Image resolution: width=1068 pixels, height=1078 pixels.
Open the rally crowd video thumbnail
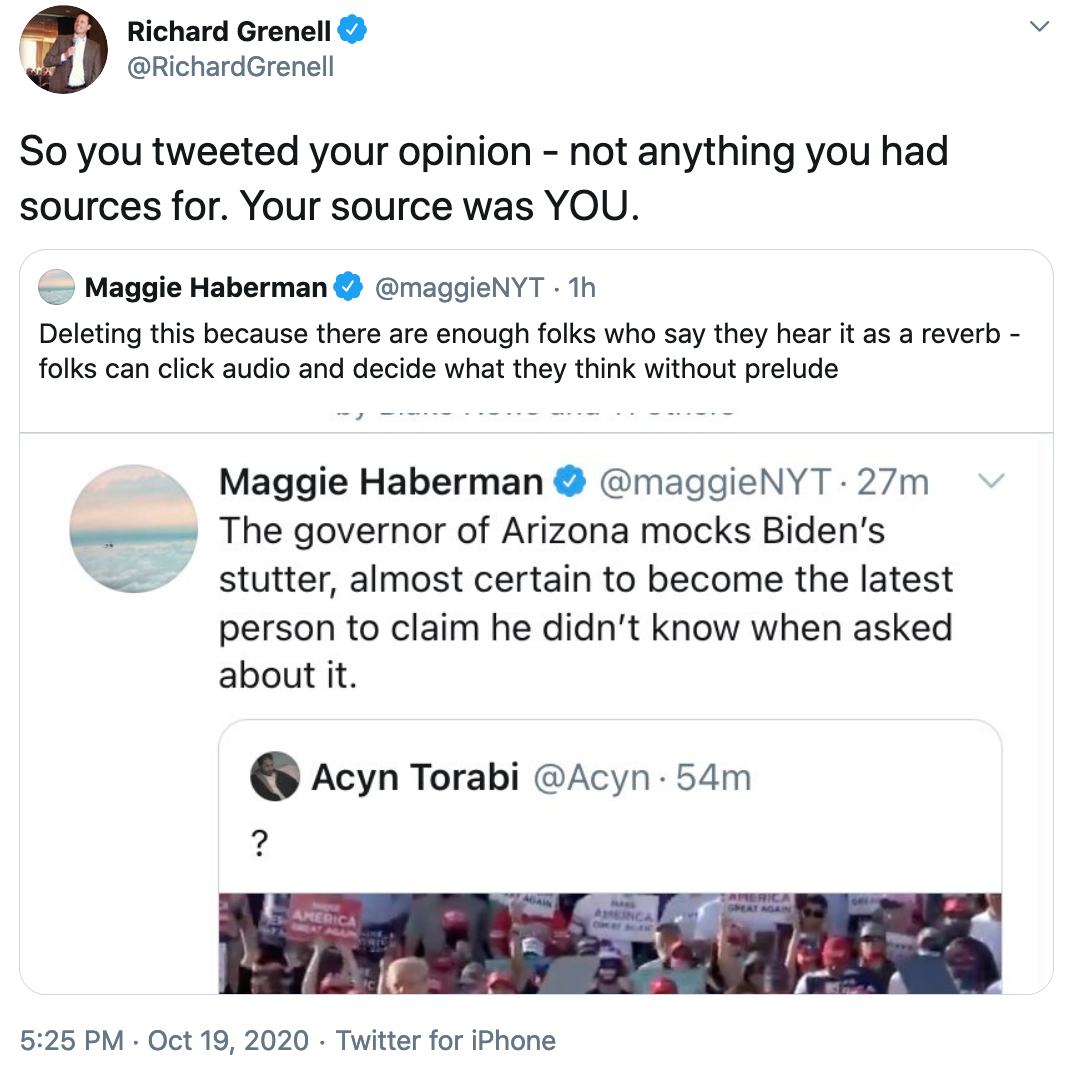click(x=610, y=942)
